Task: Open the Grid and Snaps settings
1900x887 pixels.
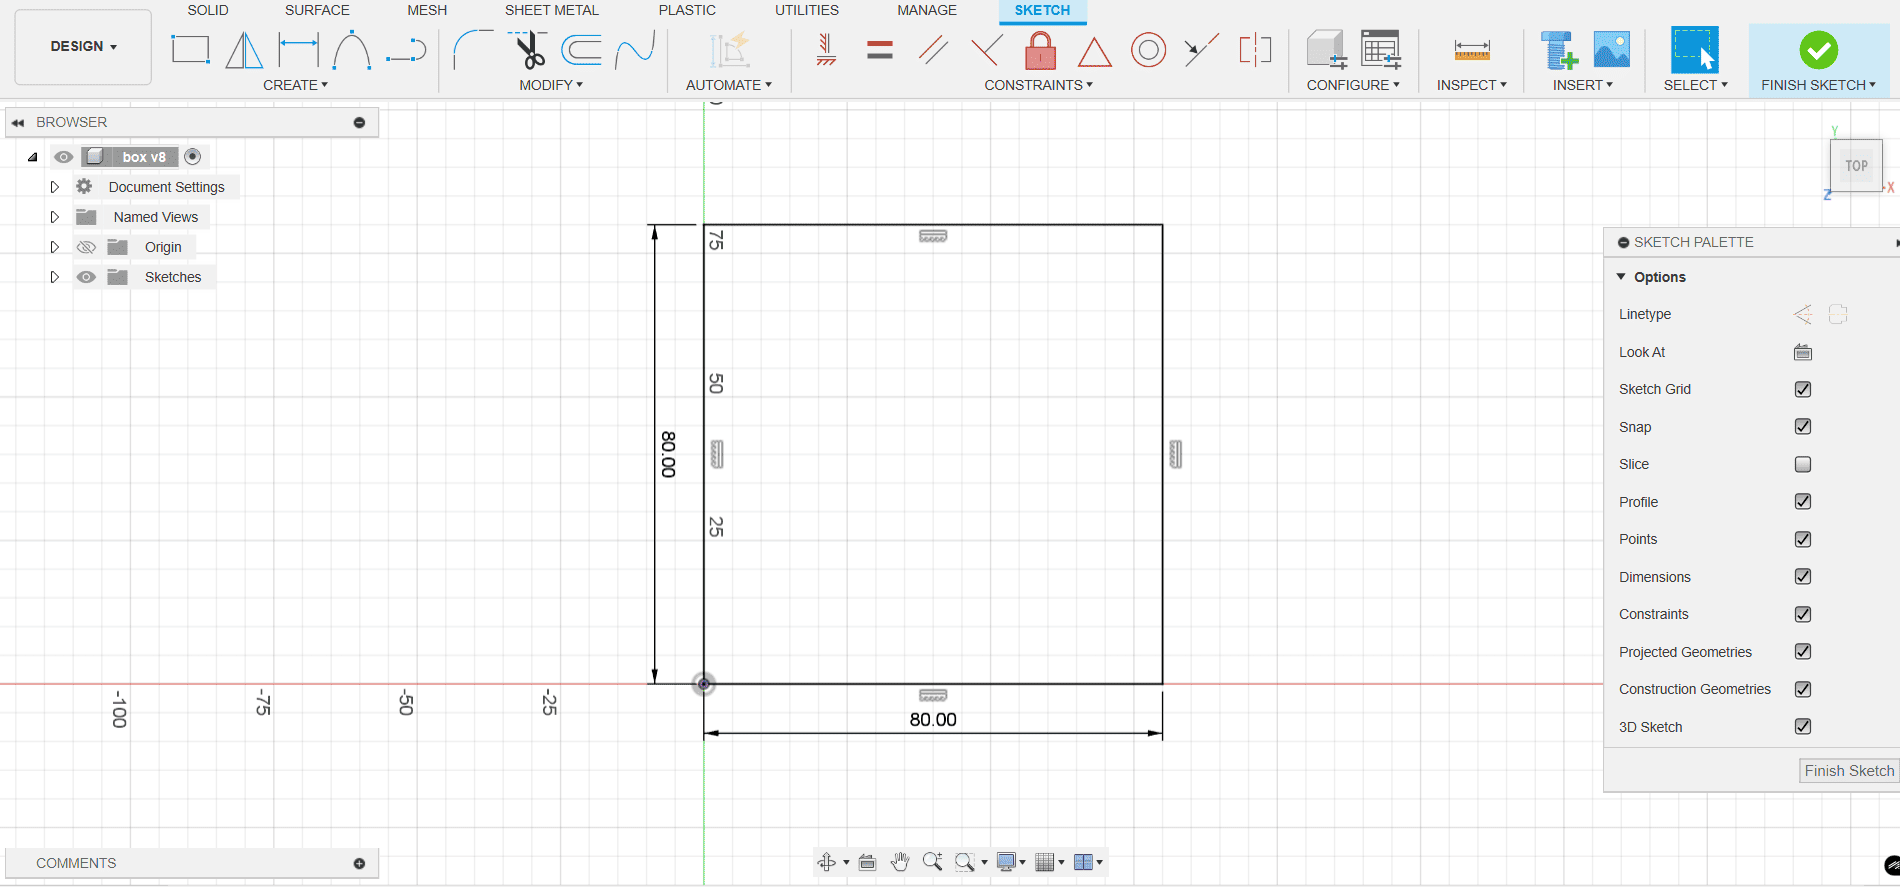Action: 1048,862
